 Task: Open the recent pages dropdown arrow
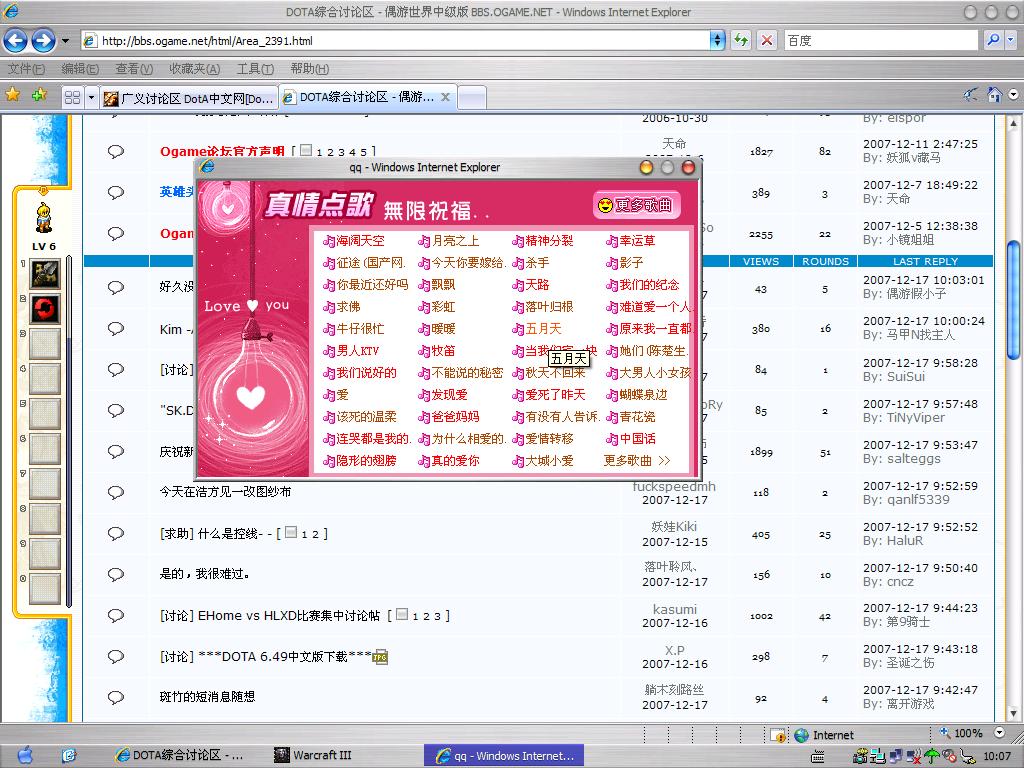click(65, 40)
